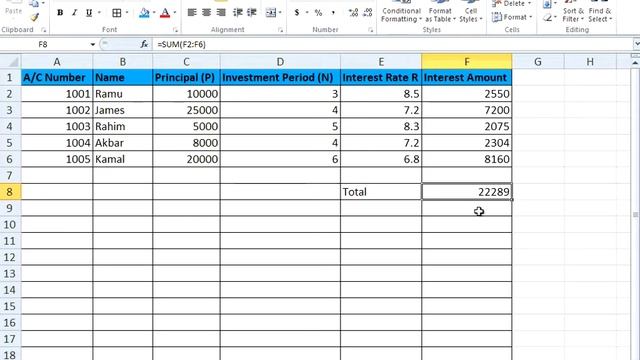Image resolution: width=640 pixels, height=360 pixels.
Task: Open the Accounting Format dropdown arrow
Action: [307, 13]
